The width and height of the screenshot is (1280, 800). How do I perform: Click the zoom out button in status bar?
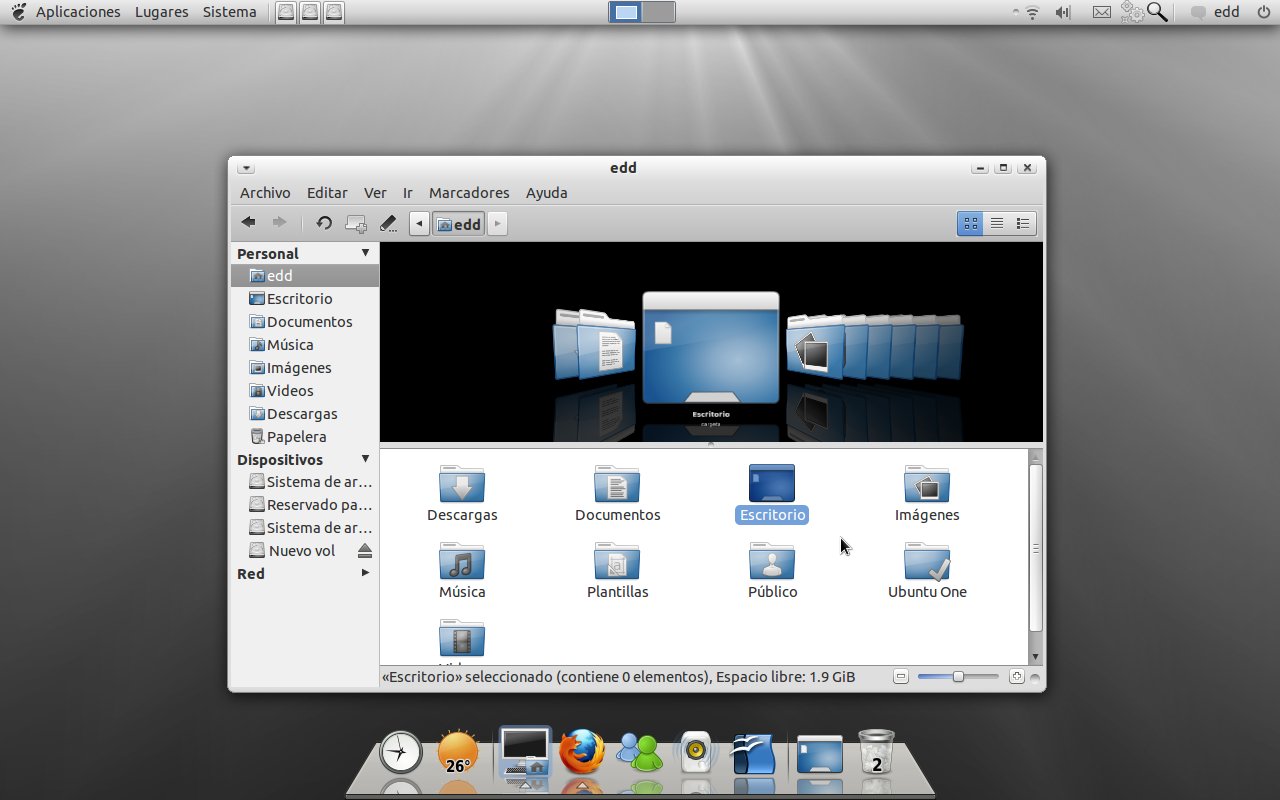(901, 677)
